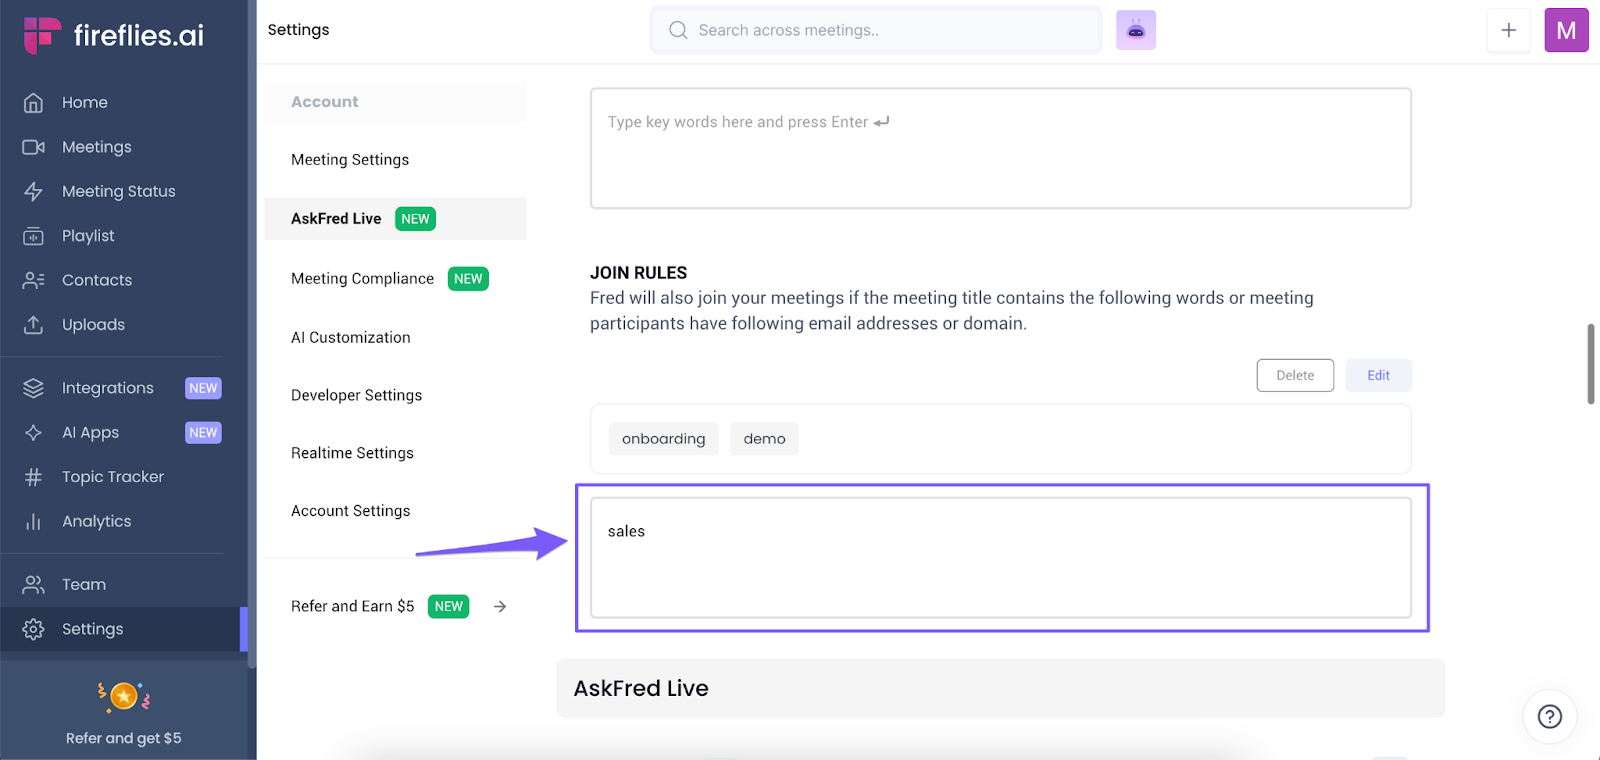Click Refer and Earn $5 link
This screenshot has width=1600, height=760.
[x=352, y=606]
